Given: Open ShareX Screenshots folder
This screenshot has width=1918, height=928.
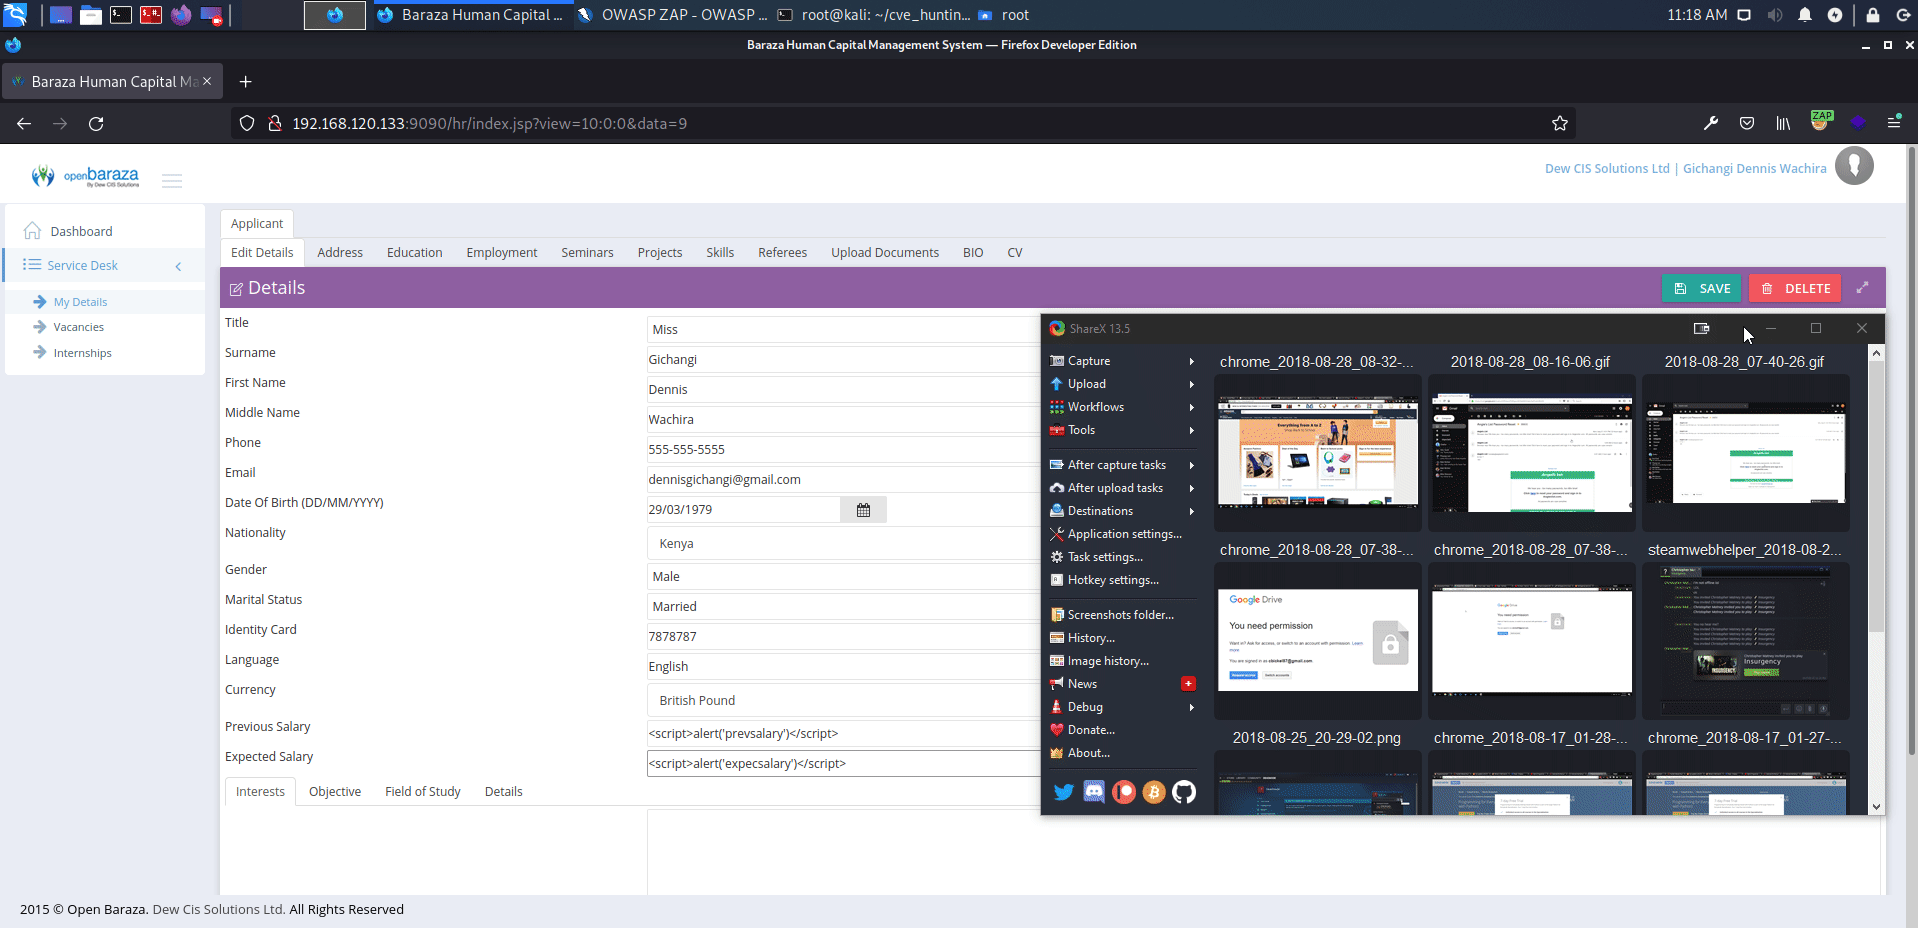Looking at the screenshot, I should point(1123,615).
